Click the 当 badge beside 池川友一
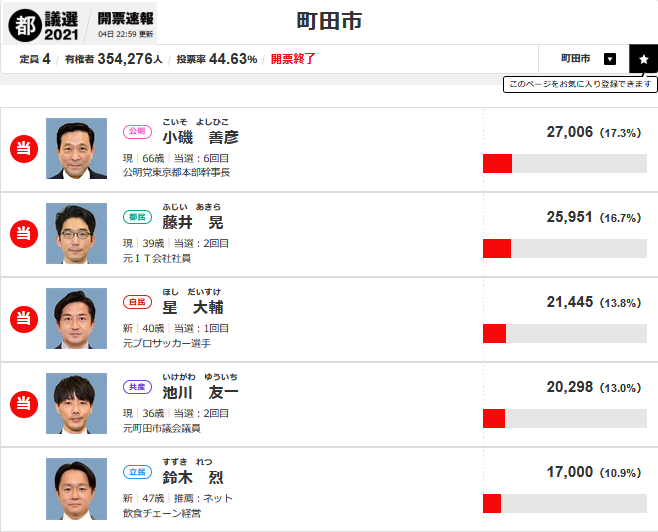This screenshot has width=658, height=532. (x=23, y=404)
